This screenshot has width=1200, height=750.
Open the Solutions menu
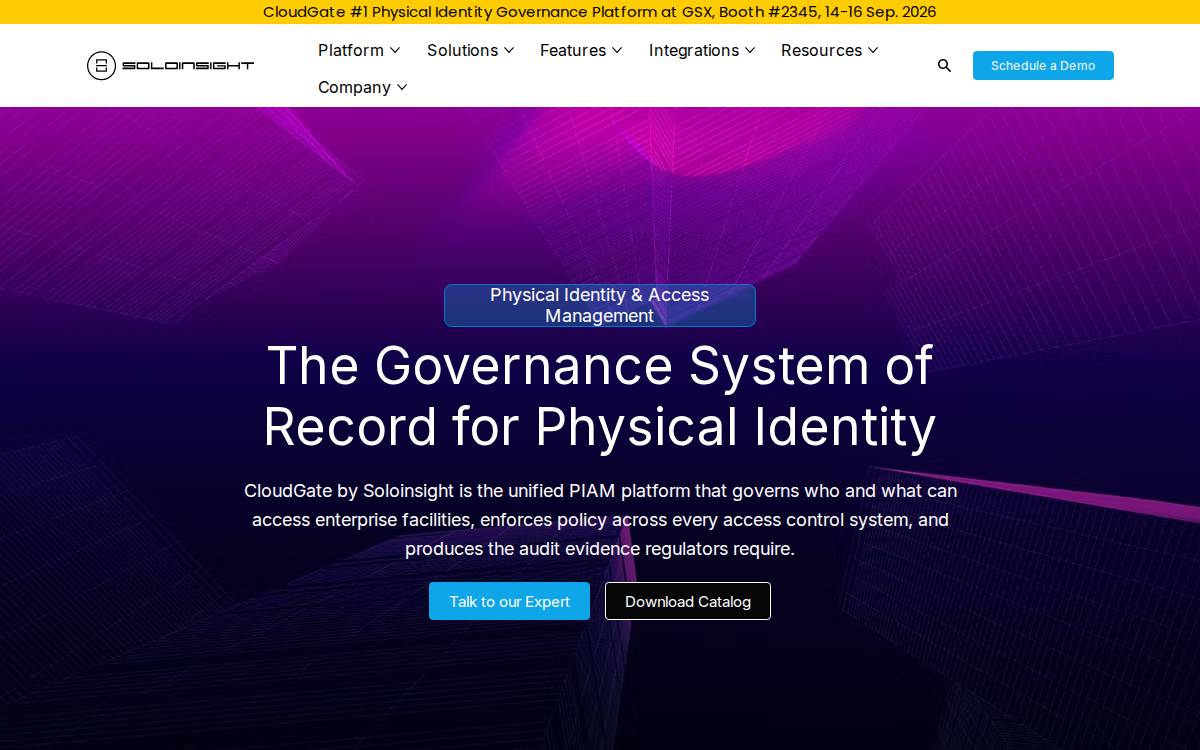[462, 50]
